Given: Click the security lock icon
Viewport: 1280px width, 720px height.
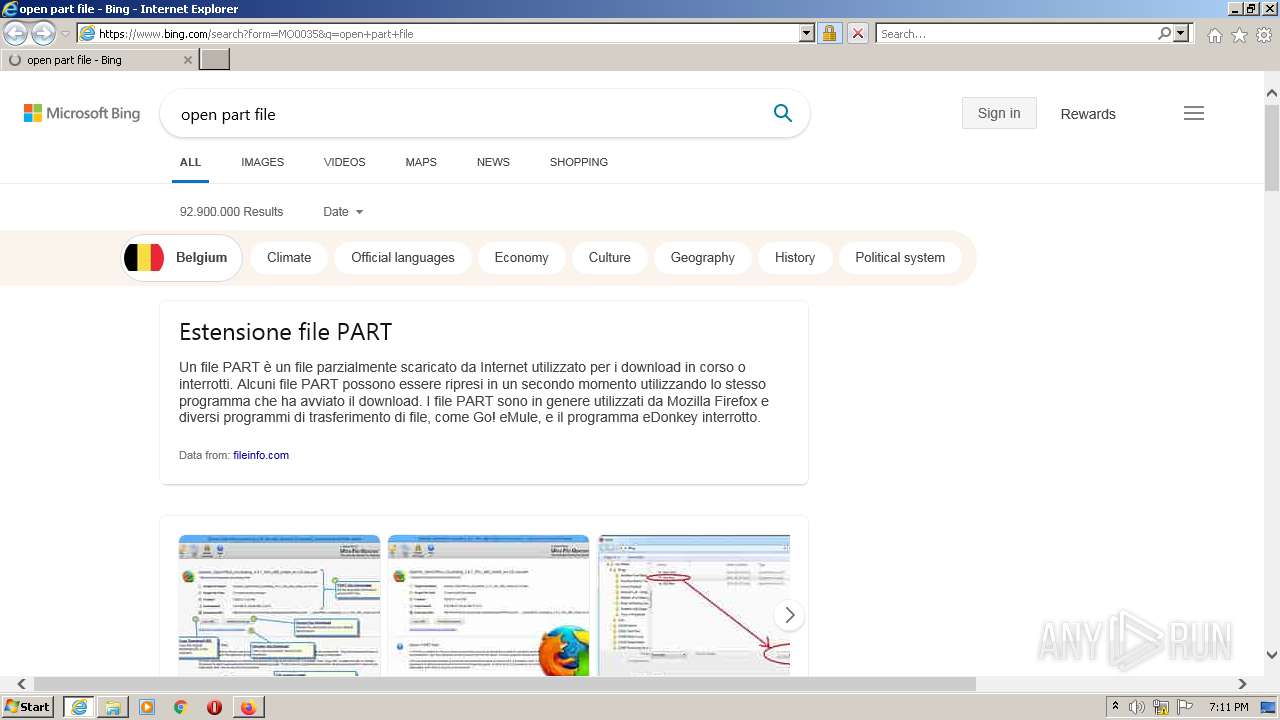Looking at the screenshot, I should [829, 33].
